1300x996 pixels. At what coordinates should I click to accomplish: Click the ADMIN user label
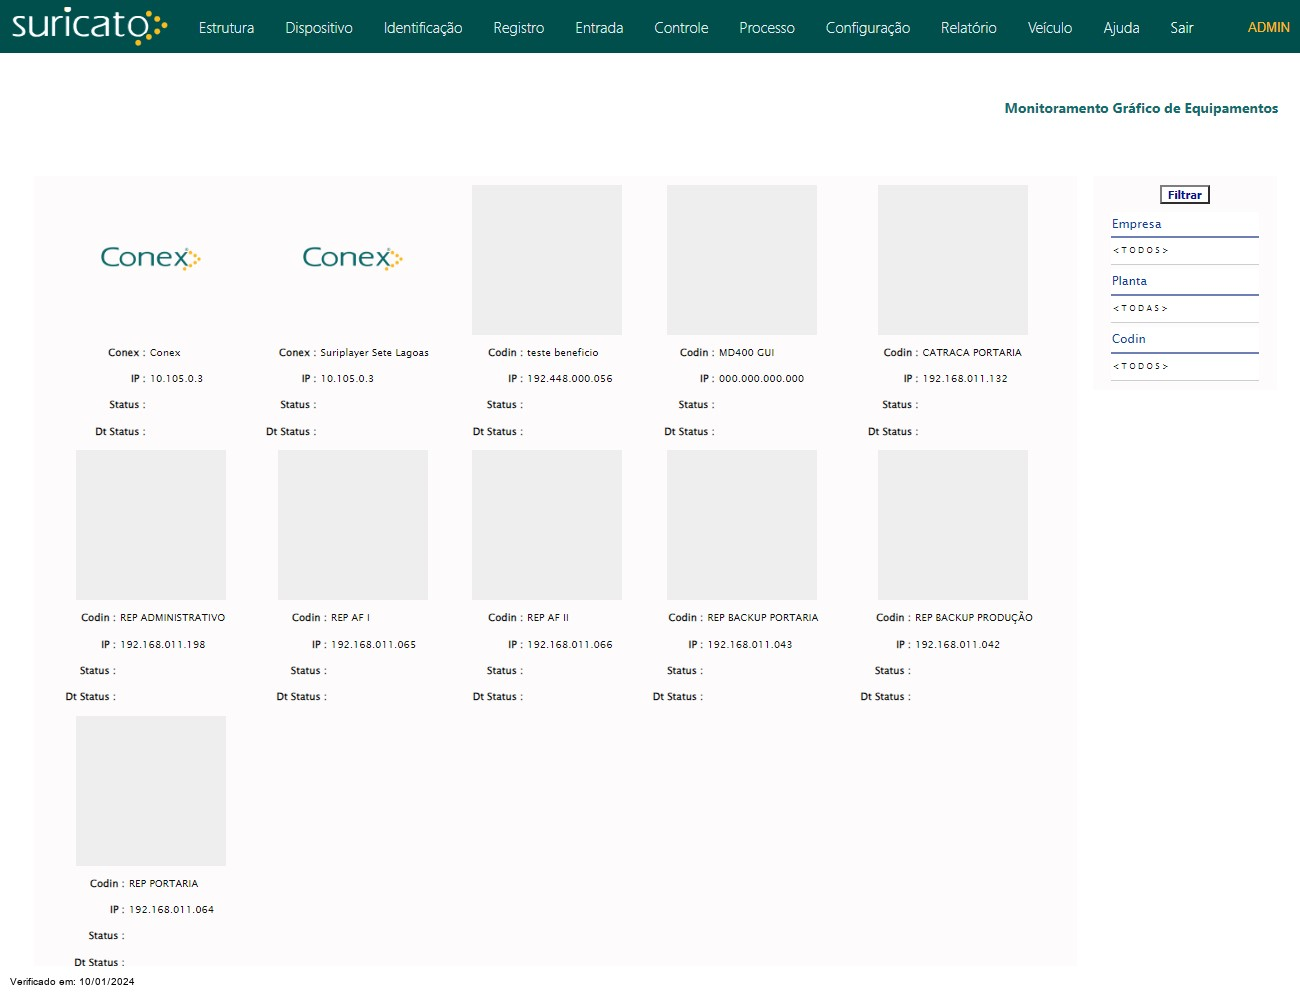1268,28
